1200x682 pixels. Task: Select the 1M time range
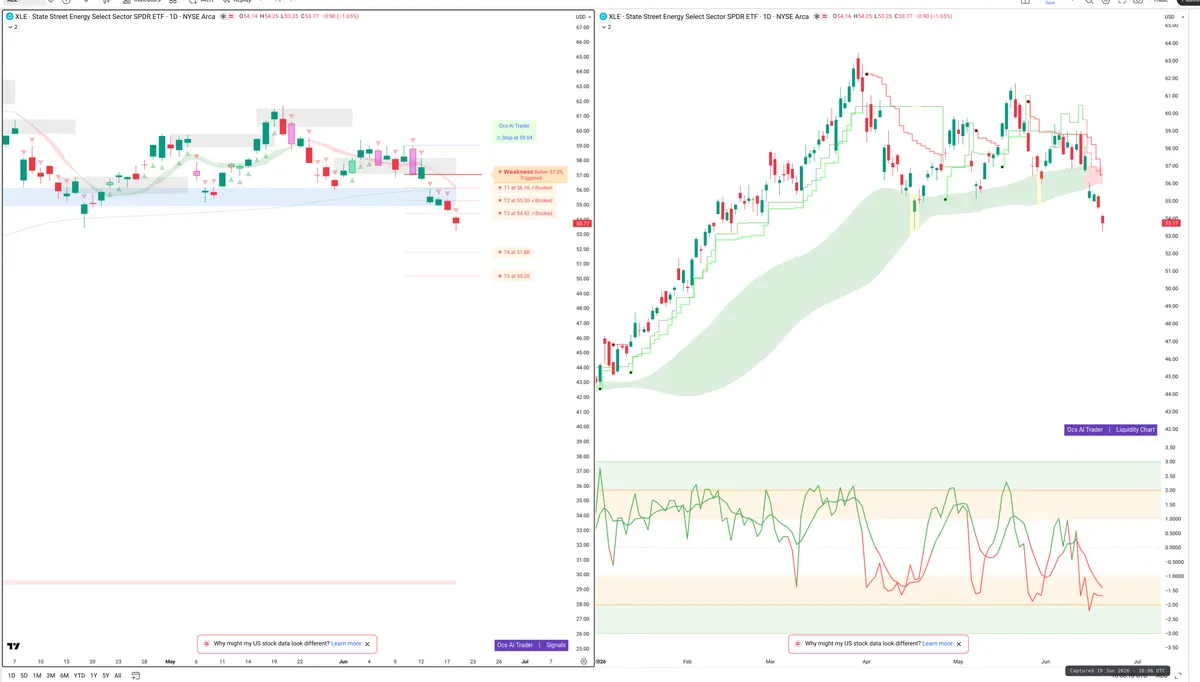[x=37, y=676]
